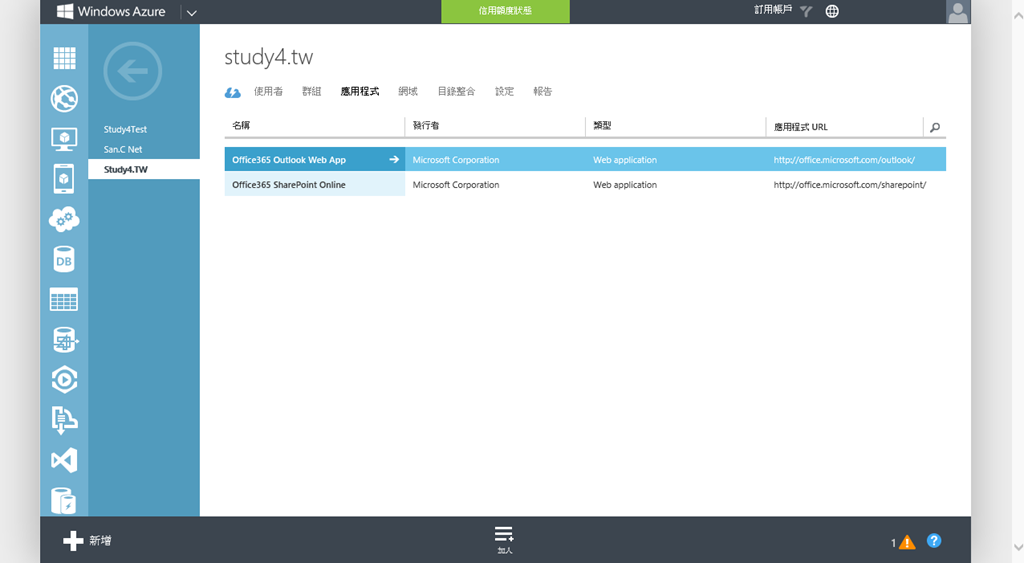Switch to the 報告 tab
The image size is (1024, 563).
(x=543, y=91)
